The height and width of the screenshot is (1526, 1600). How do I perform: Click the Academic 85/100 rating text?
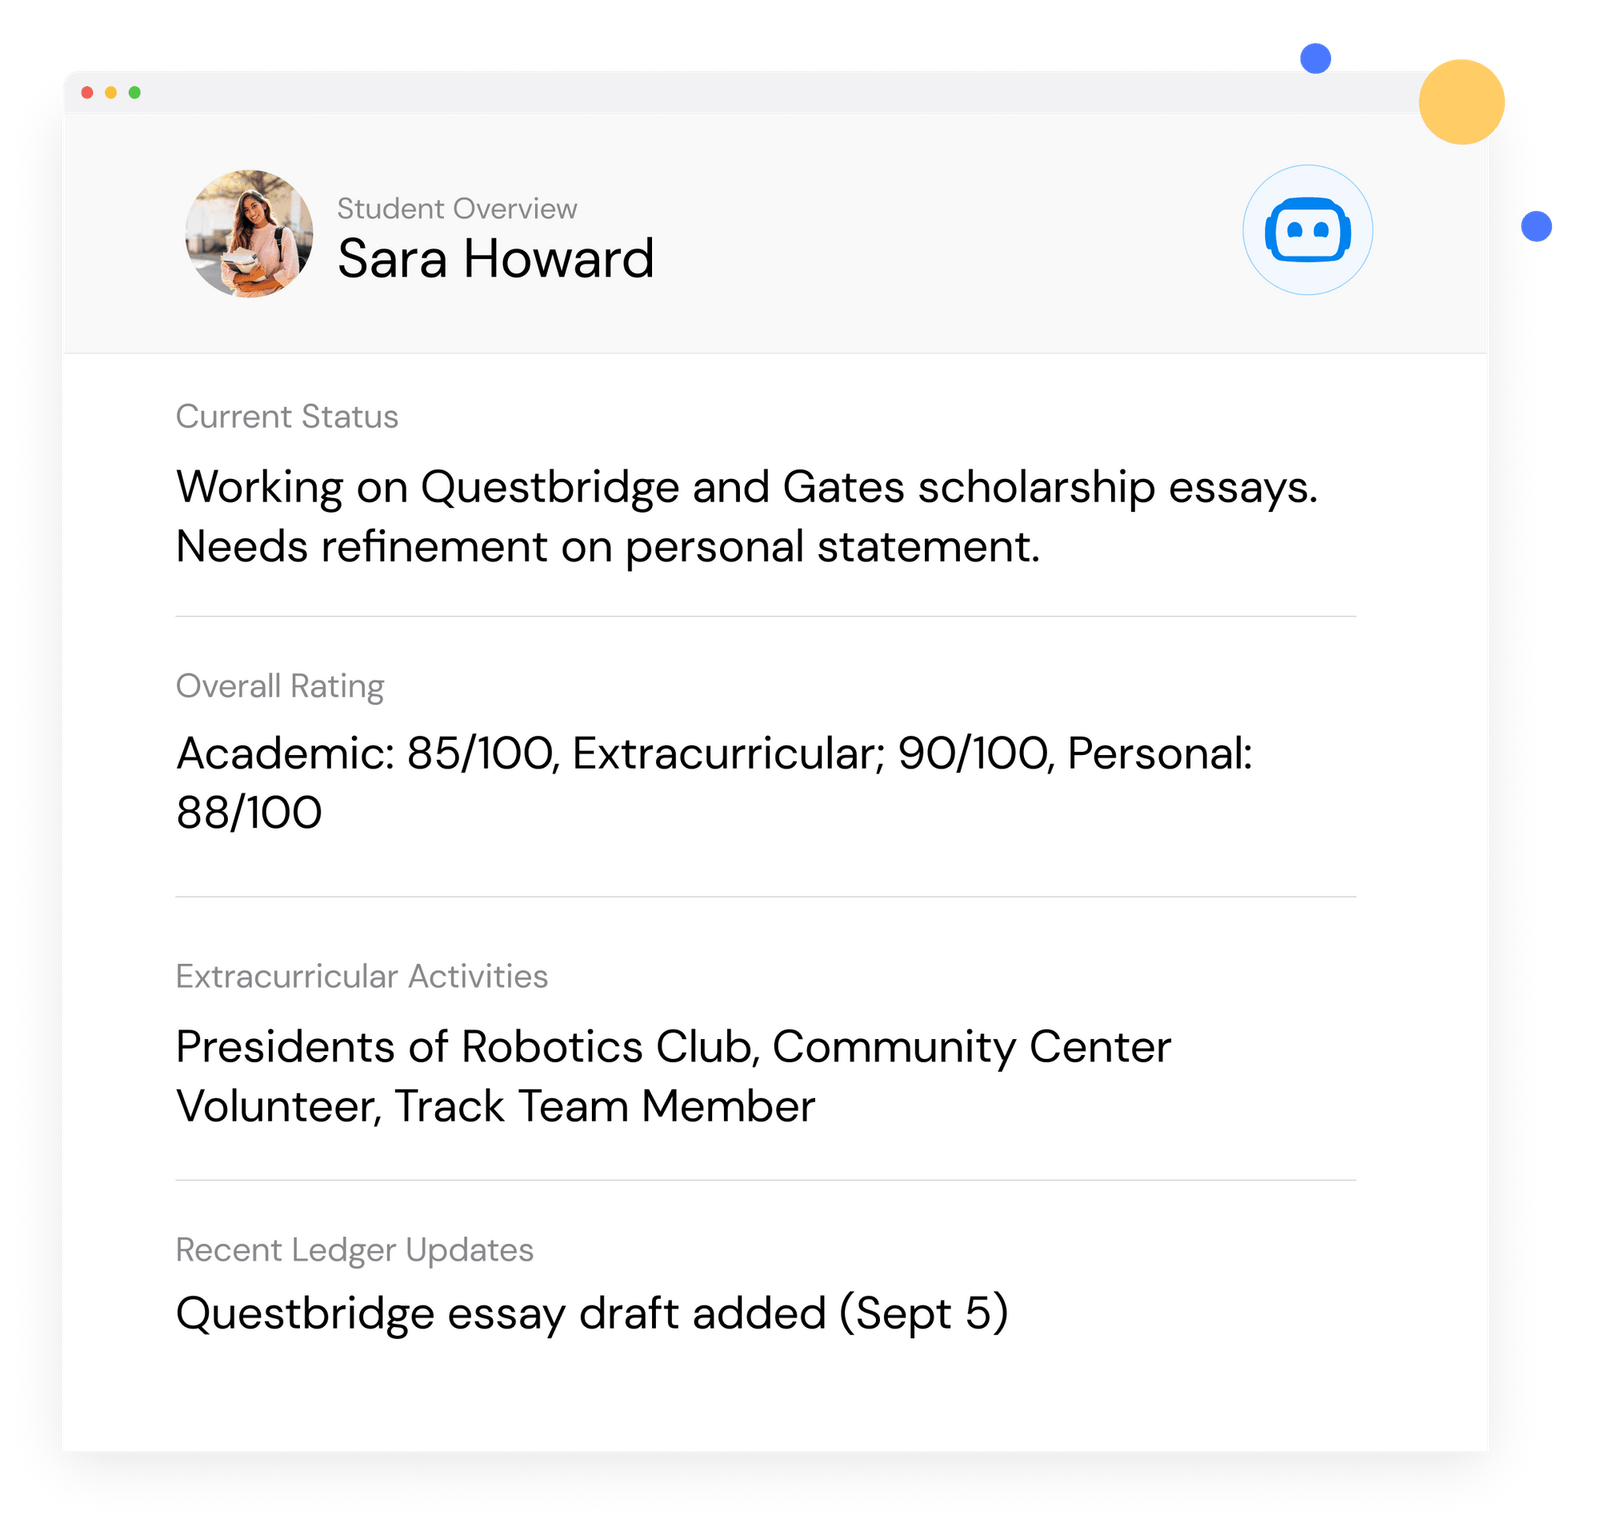(x=364, y=754)
